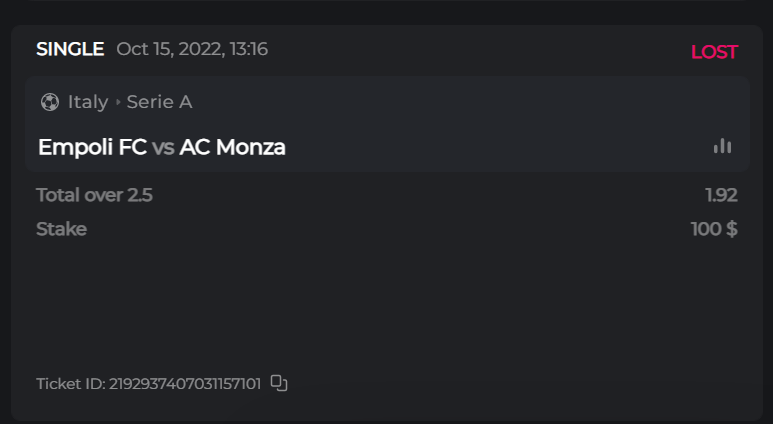Click the AC Monza team name
Screen dimensions: 773x424
(232, 147)
